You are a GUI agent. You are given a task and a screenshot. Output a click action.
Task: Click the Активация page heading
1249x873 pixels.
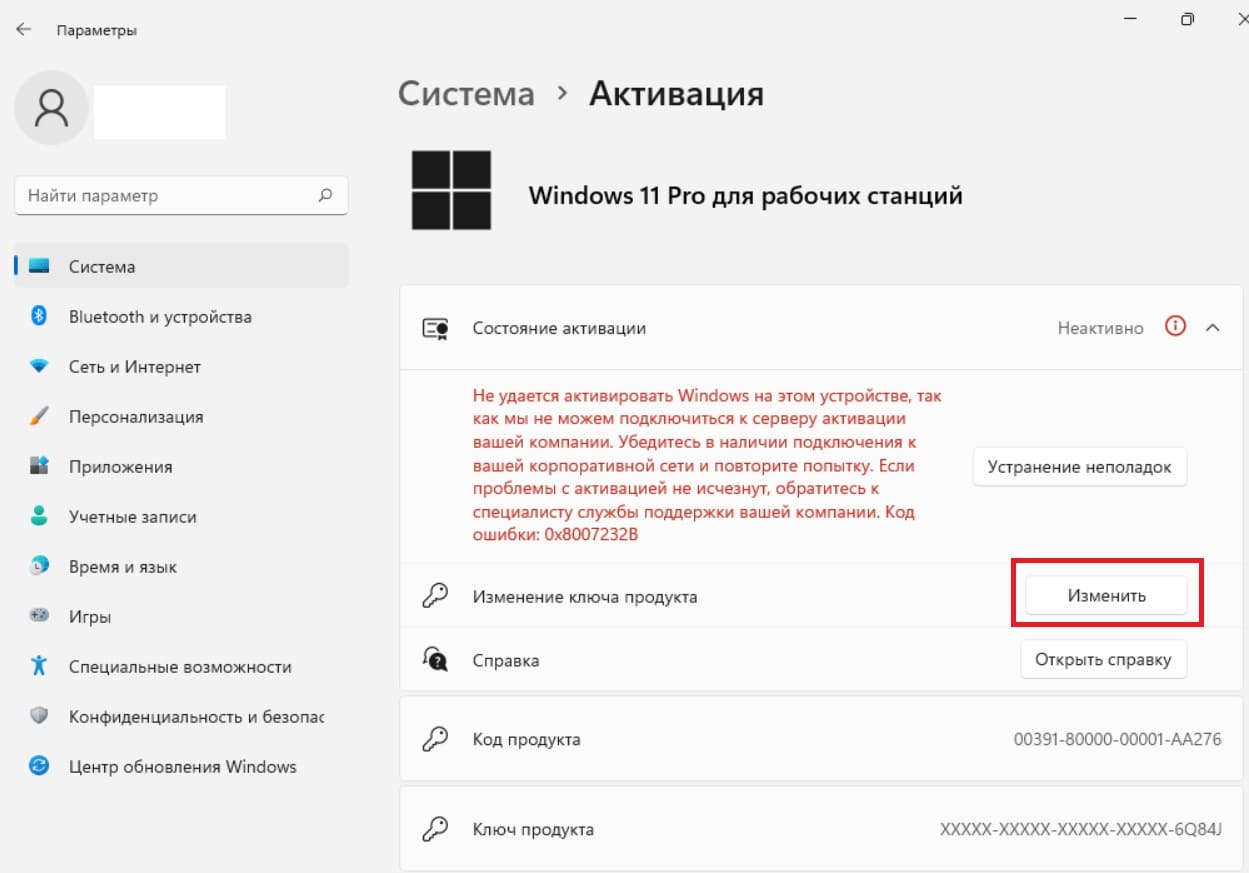tap(676, 94)
